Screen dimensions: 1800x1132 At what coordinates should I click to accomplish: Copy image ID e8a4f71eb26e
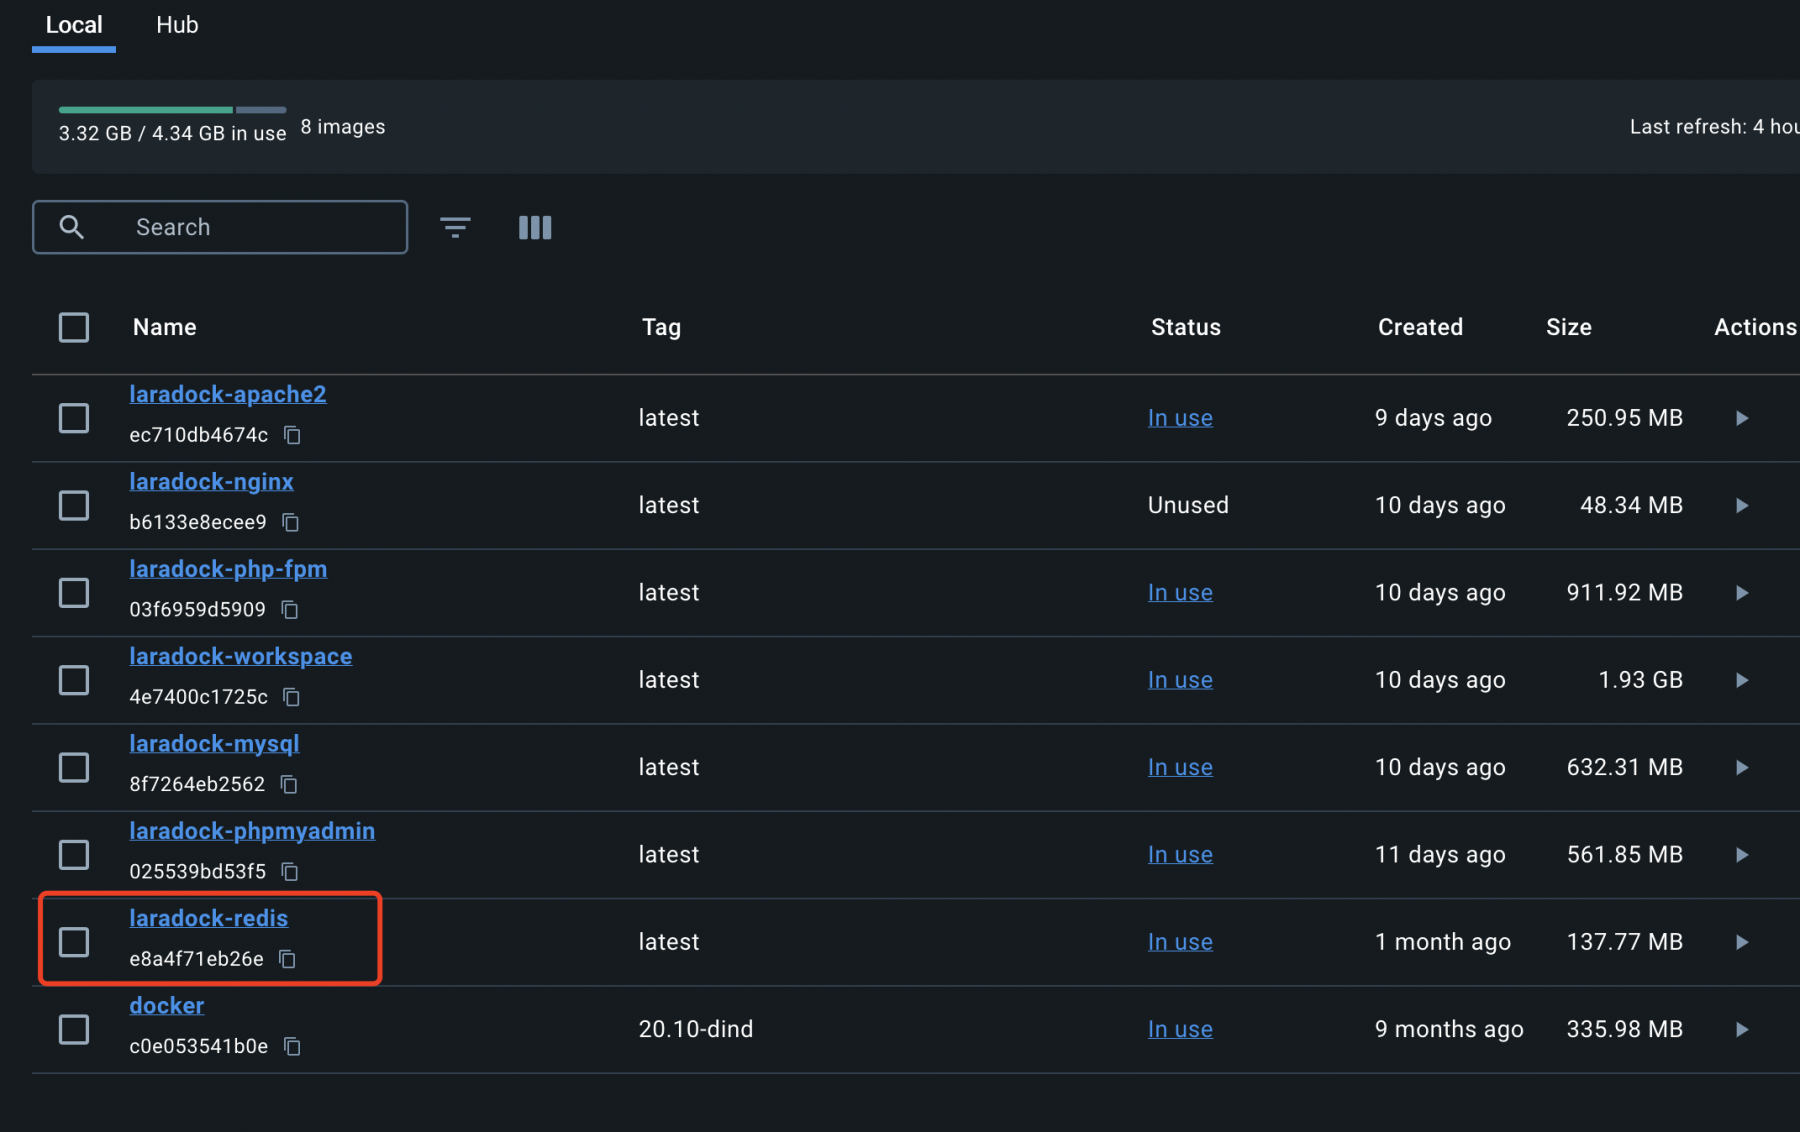point(288,959)
